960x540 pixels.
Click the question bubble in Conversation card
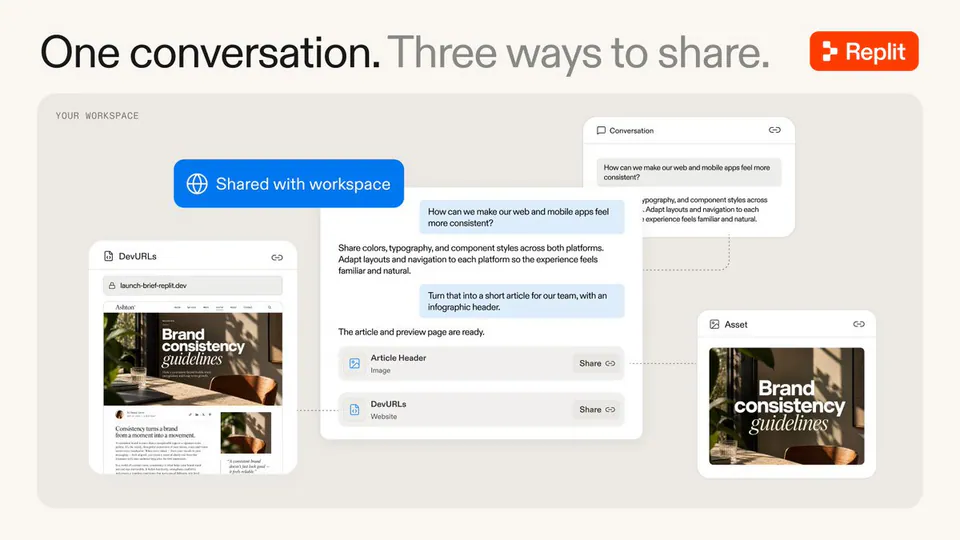click(x=689, y=172)
